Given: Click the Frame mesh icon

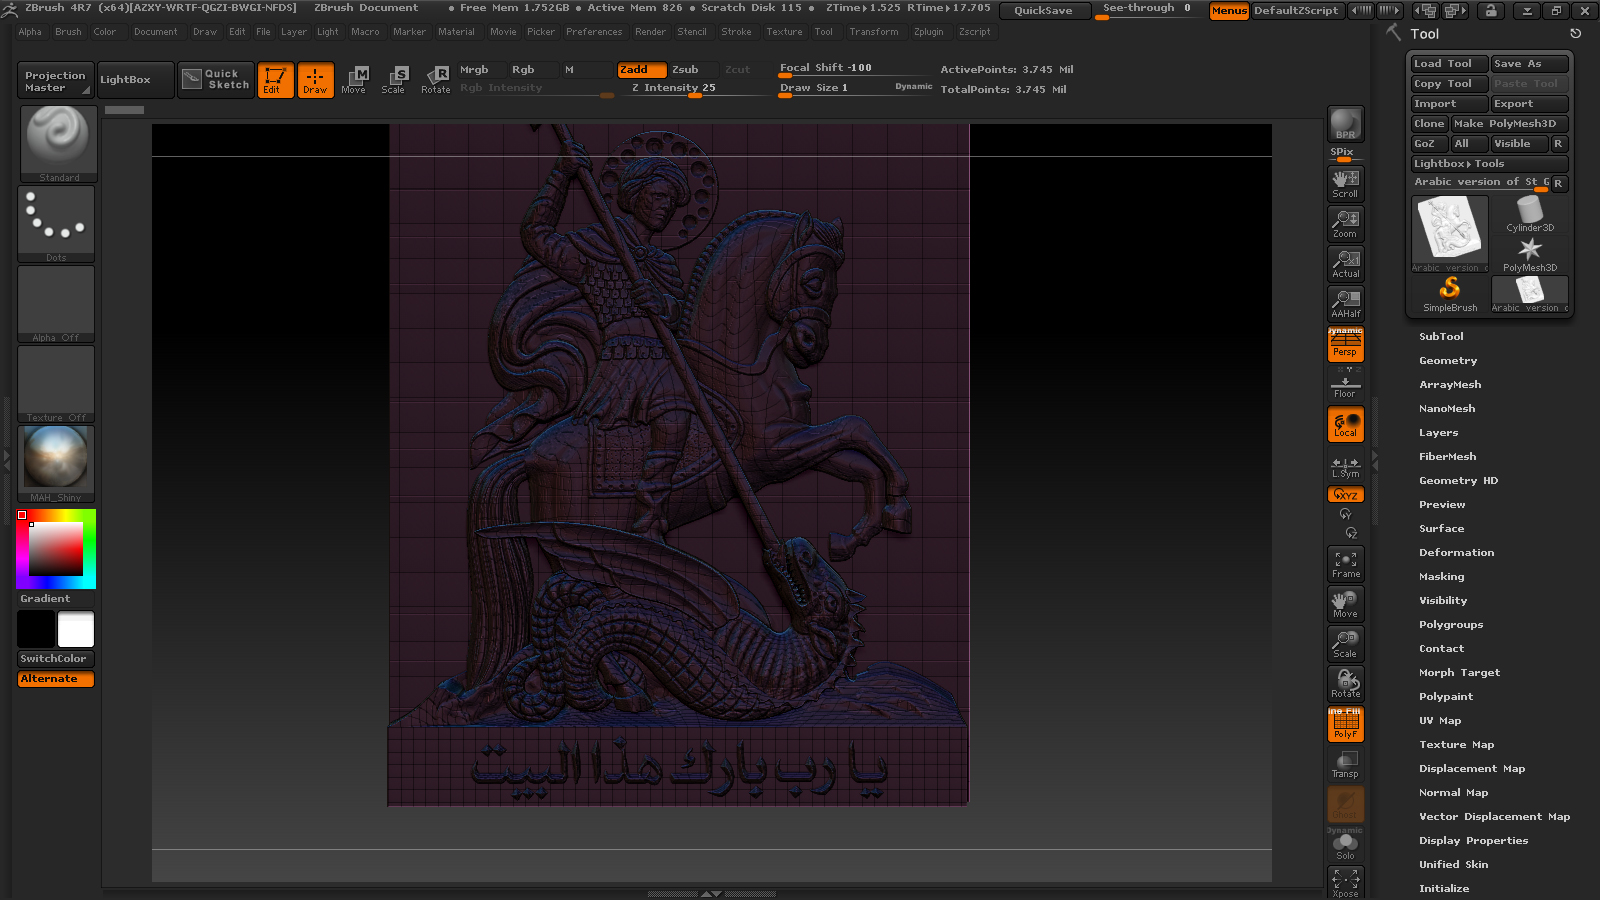Looking at the screenshot, I should pyautogui.click(x=1345, y=564).
